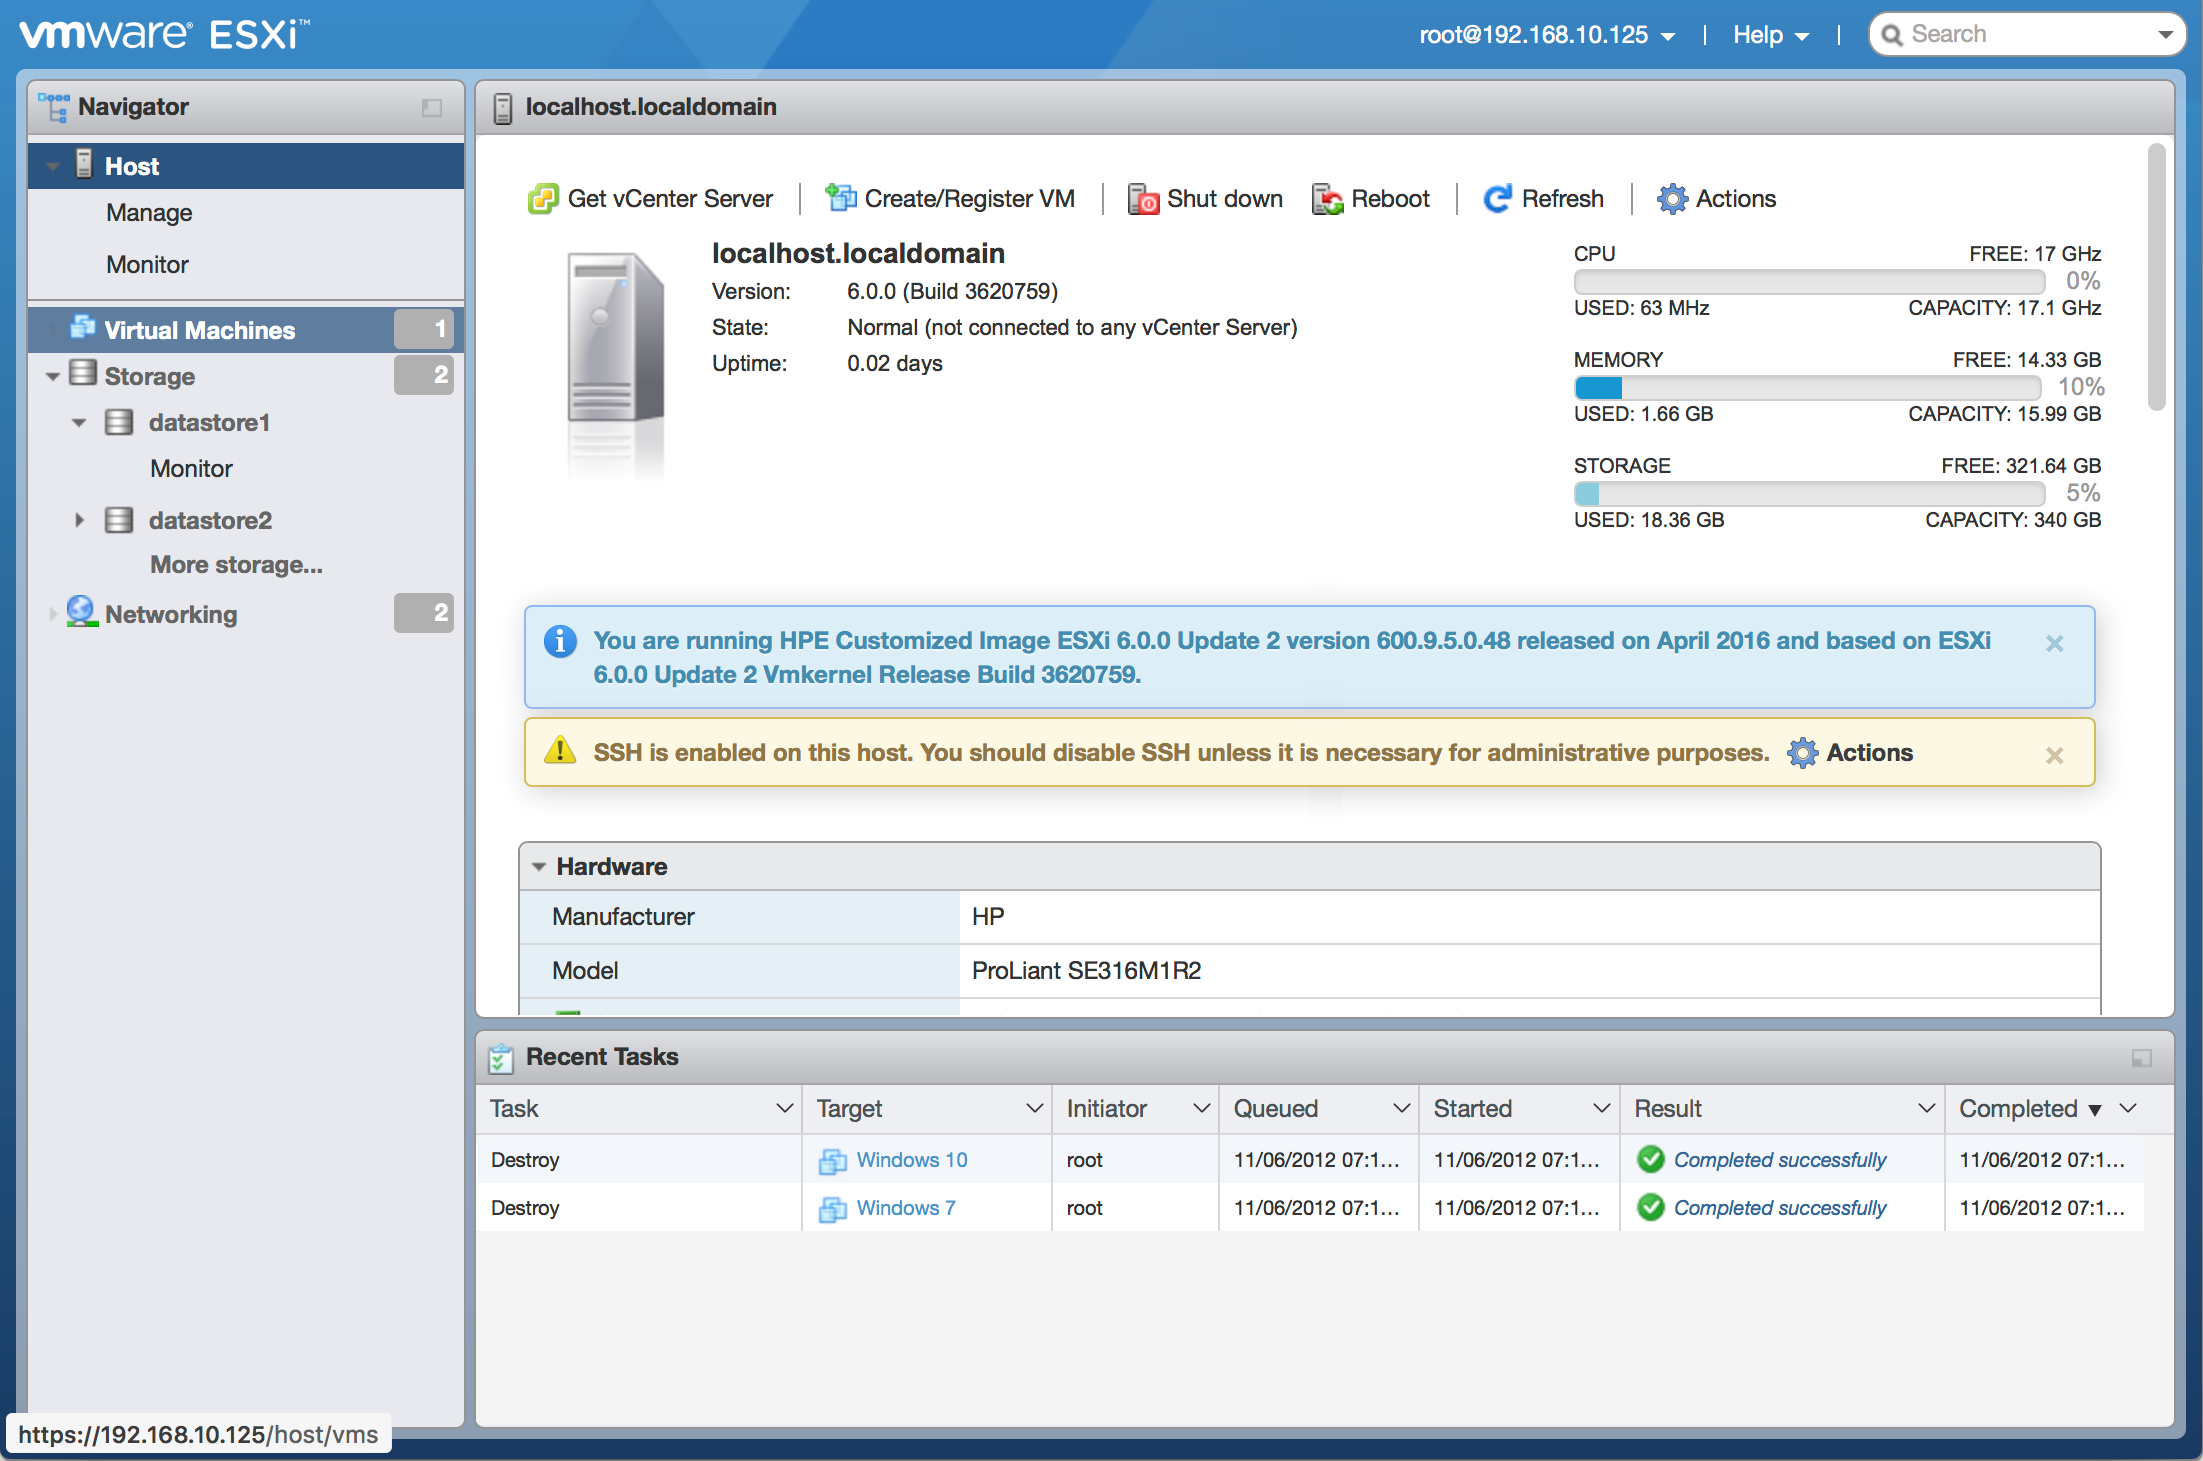Open the Windows 7 target link

click(x=906, y=1208)
